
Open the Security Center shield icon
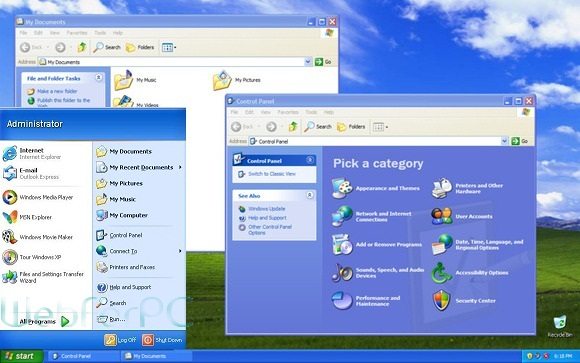(x=441, y=300)
